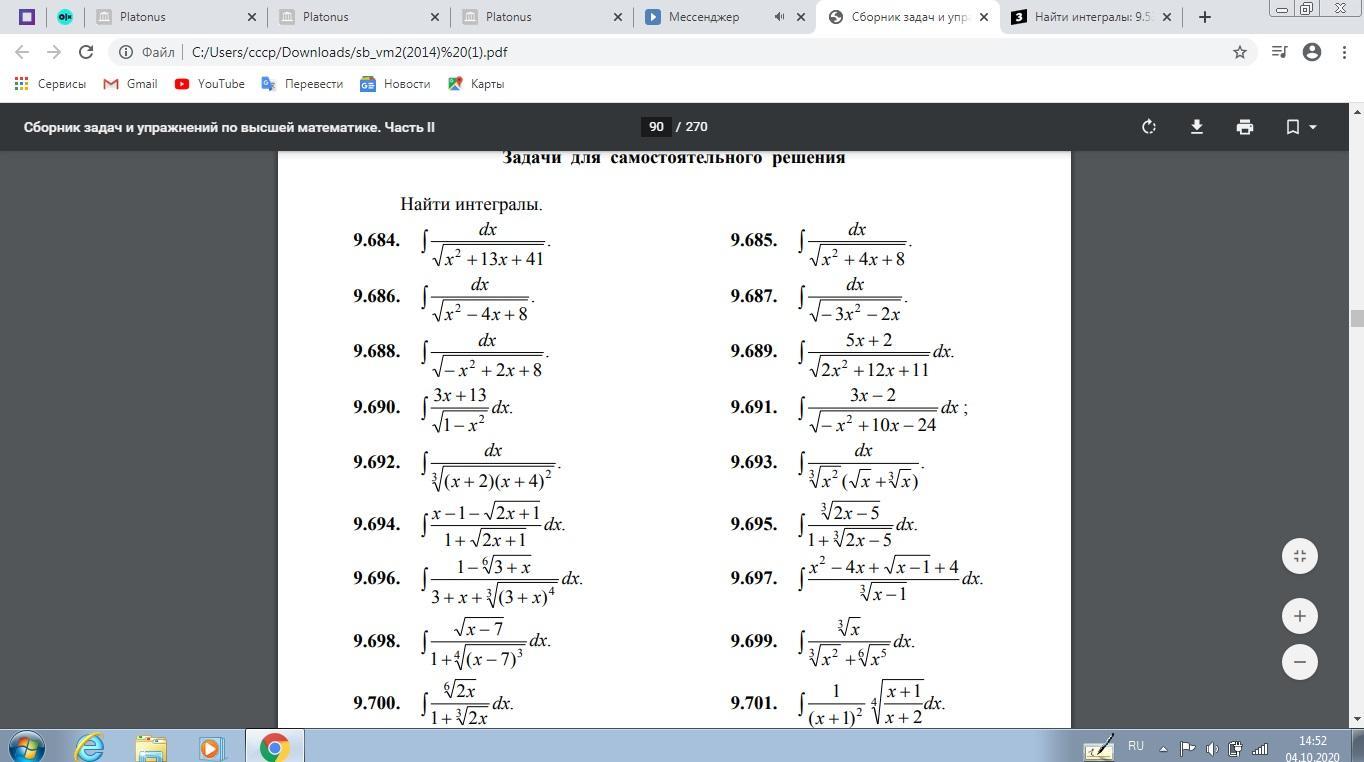View site information icon next to Файл
Viewport: 1364px width, 762px height.
click(x=126, y=52)
